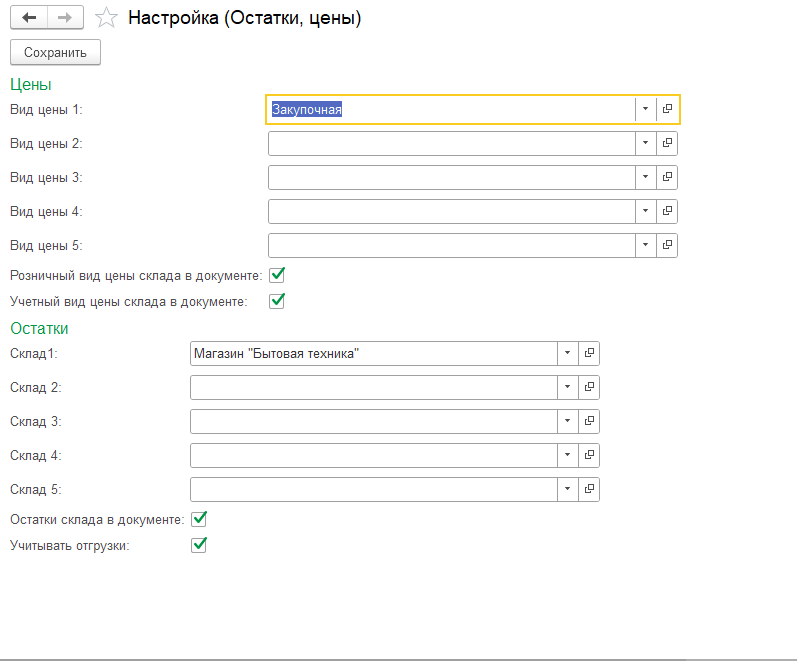Open the Склад 4 value form

589,455
